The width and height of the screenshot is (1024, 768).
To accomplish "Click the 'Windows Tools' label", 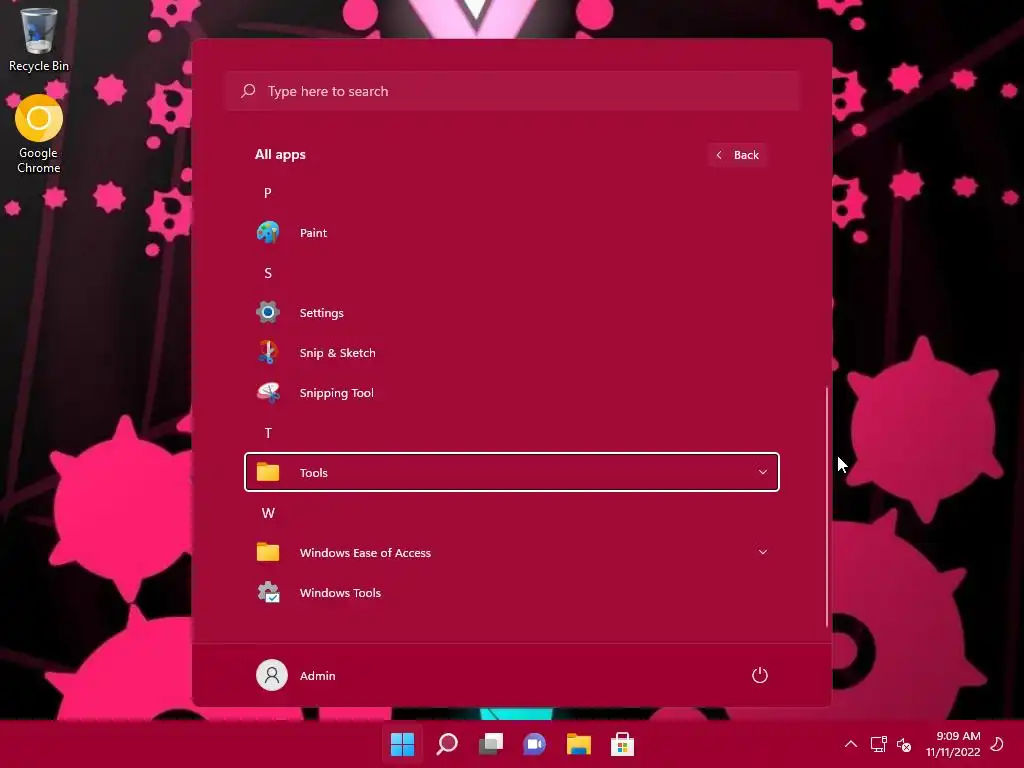I will pos(340,593).
